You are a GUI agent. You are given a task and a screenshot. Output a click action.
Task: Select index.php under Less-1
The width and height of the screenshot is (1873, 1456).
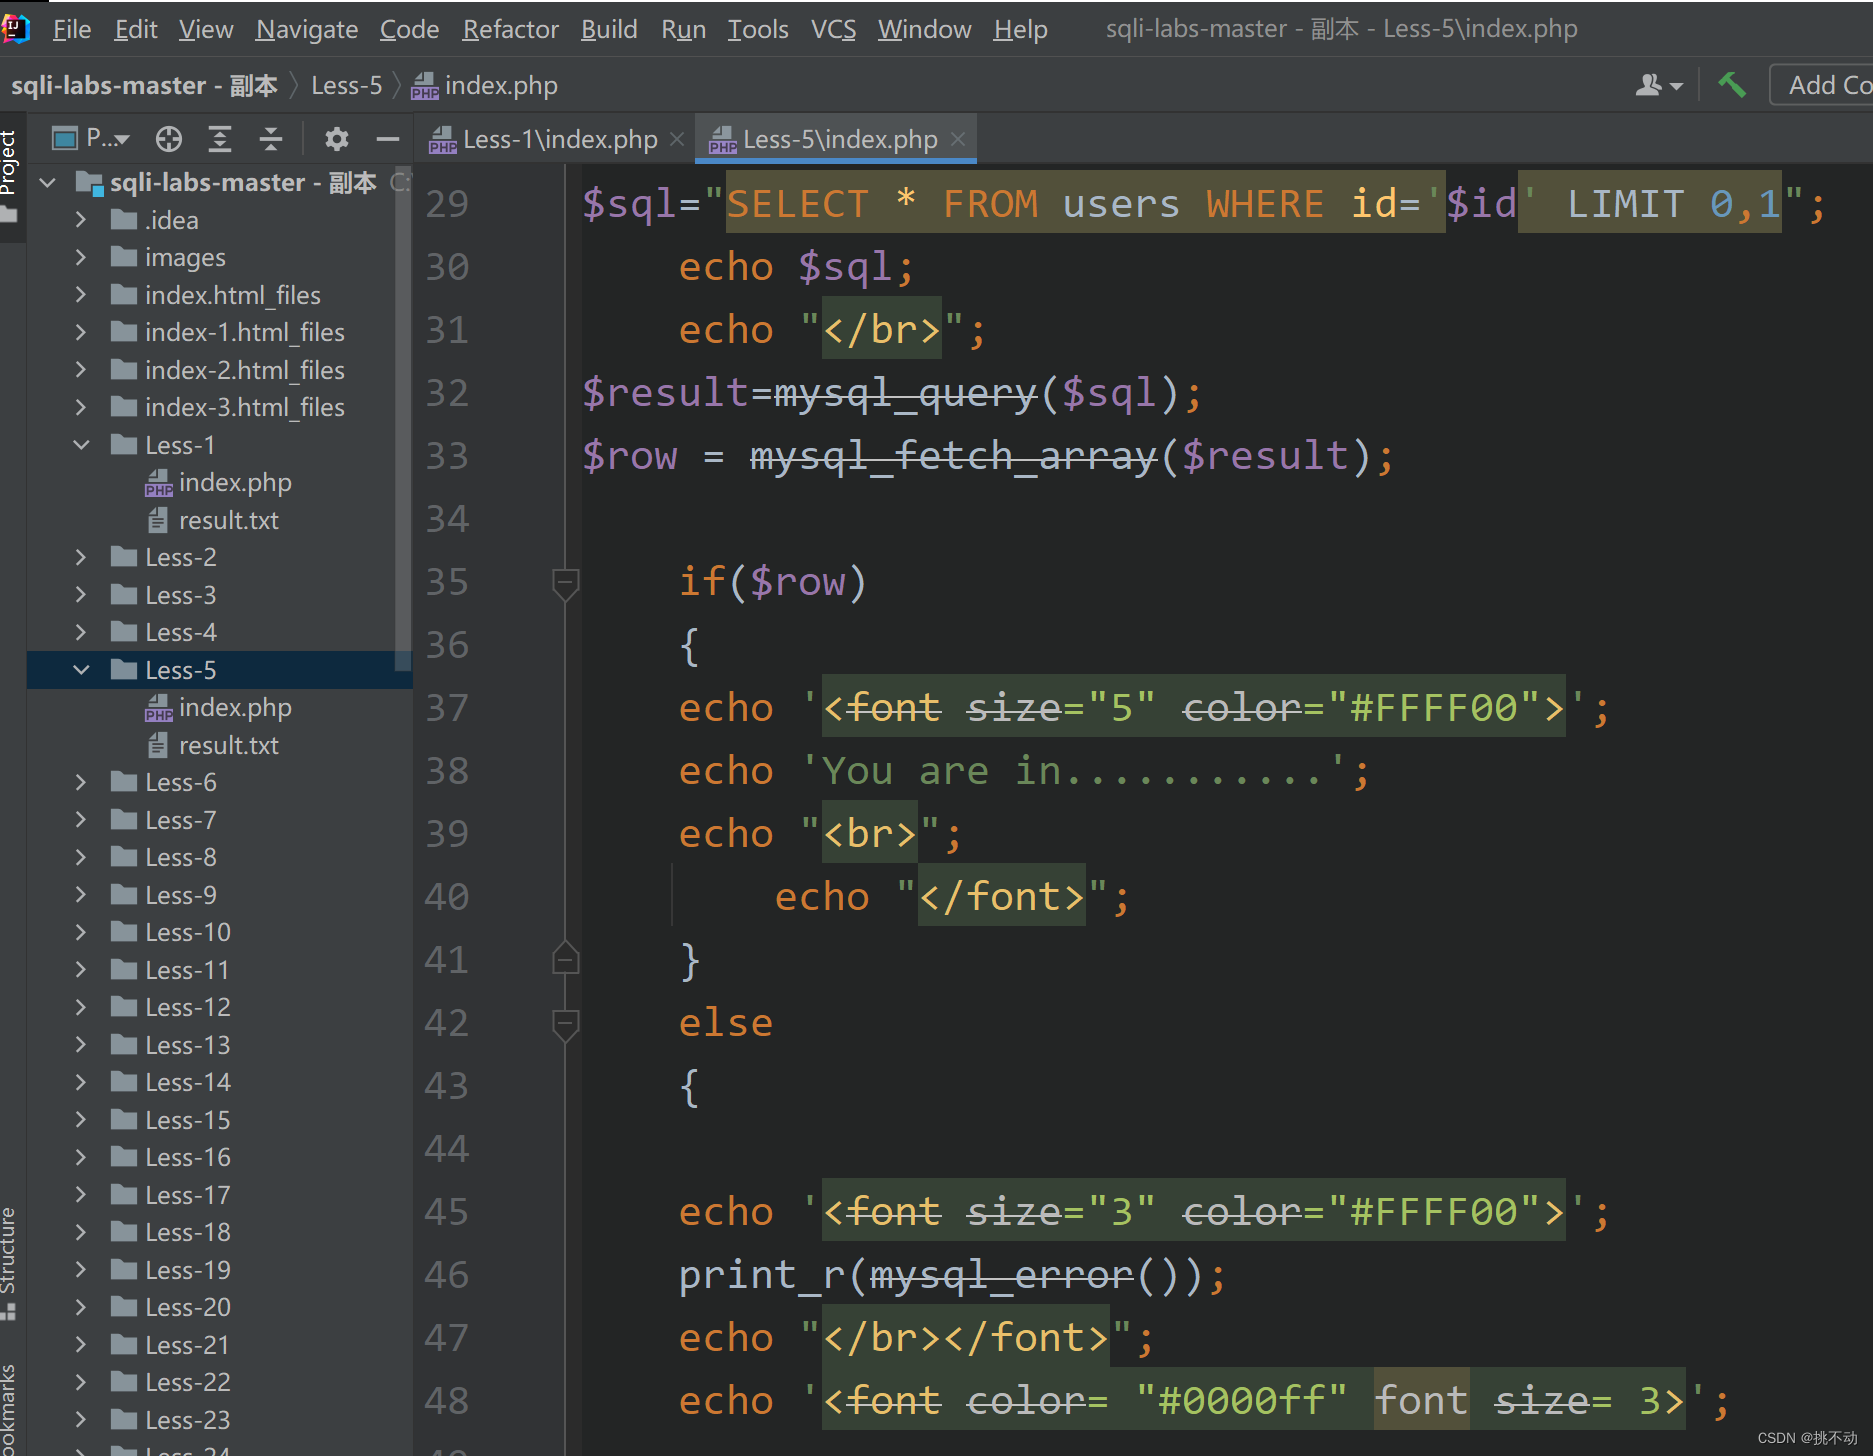click(218, 483)
